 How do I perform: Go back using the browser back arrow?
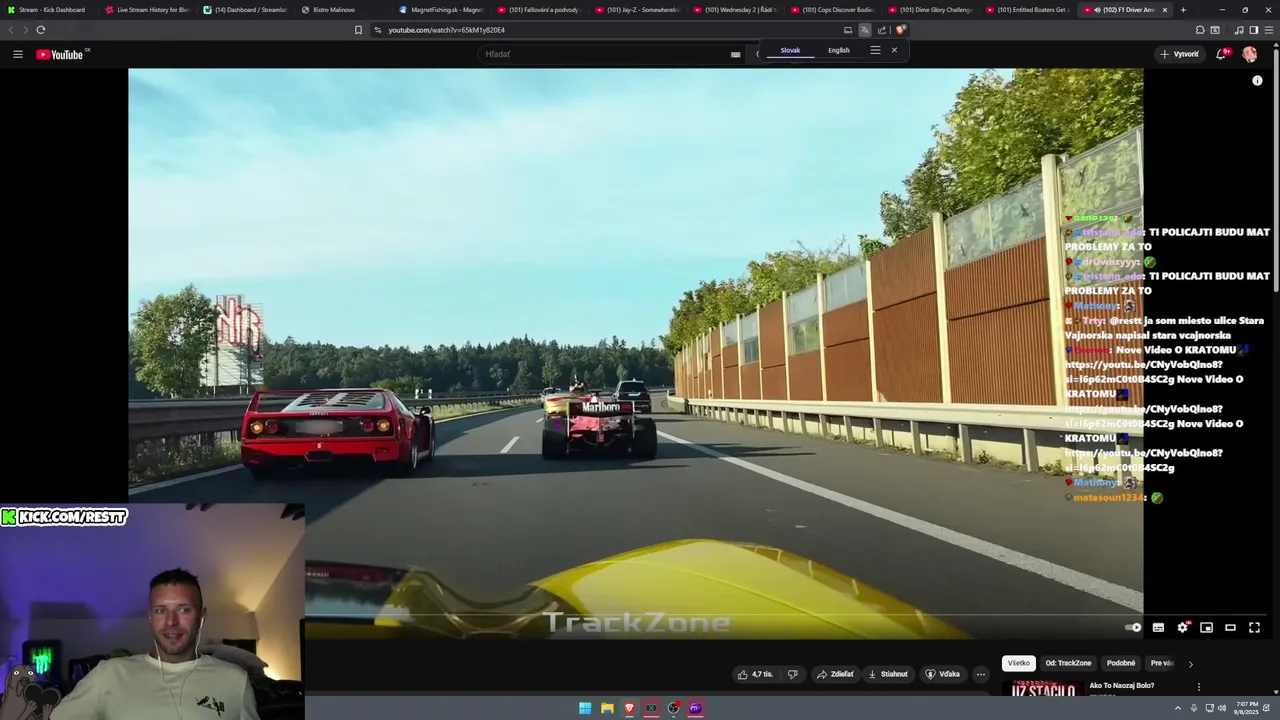coord(12,30)
